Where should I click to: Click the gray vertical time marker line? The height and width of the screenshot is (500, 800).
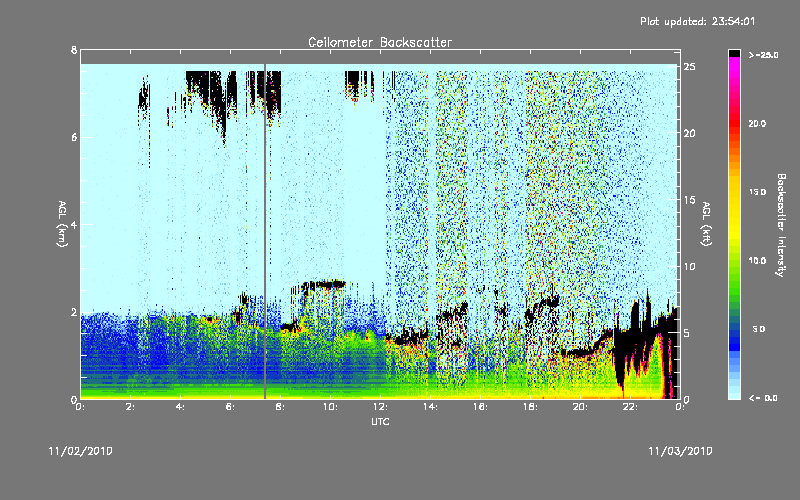pos(265,231)
